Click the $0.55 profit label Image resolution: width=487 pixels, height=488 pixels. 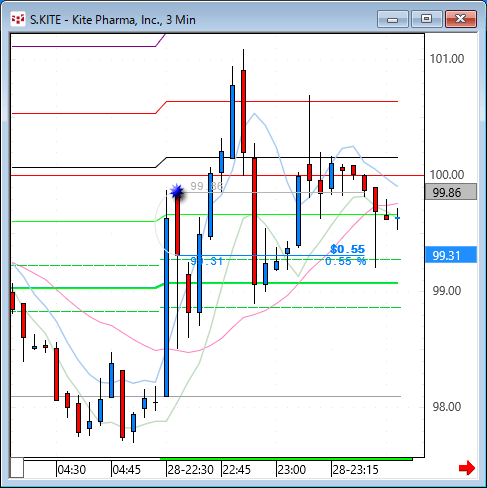348,249
